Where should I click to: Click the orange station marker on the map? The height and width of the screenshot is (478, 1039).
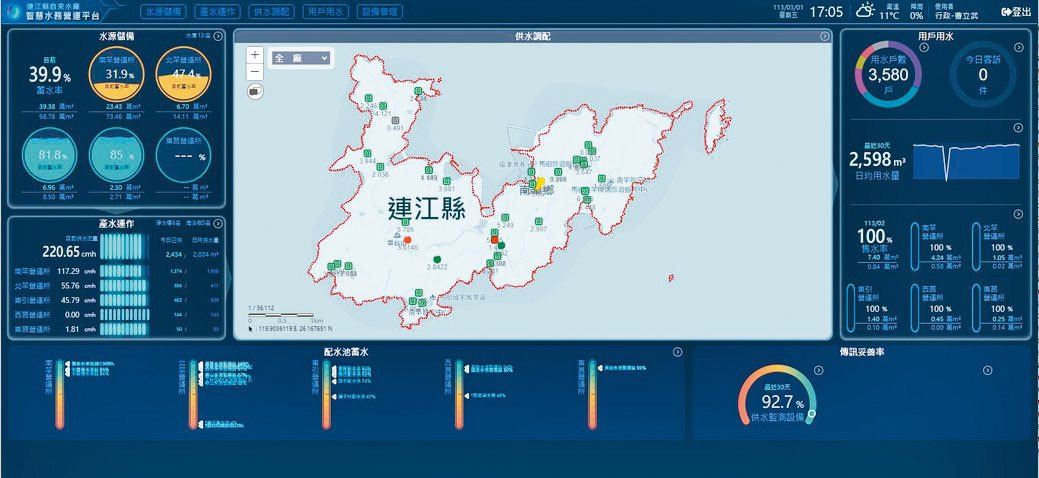tap(408, 240)
